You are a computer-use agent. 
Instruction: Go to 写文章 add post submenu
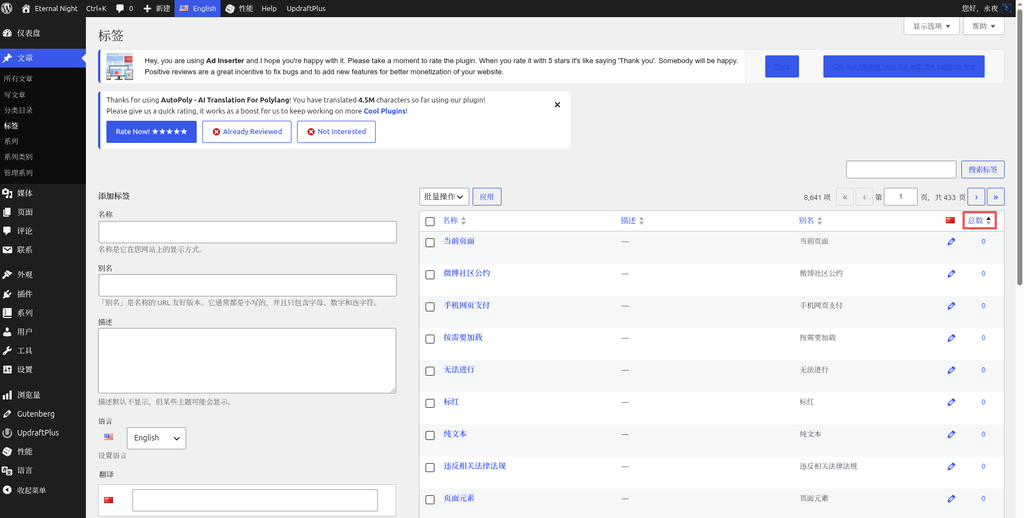pos(14,95)
